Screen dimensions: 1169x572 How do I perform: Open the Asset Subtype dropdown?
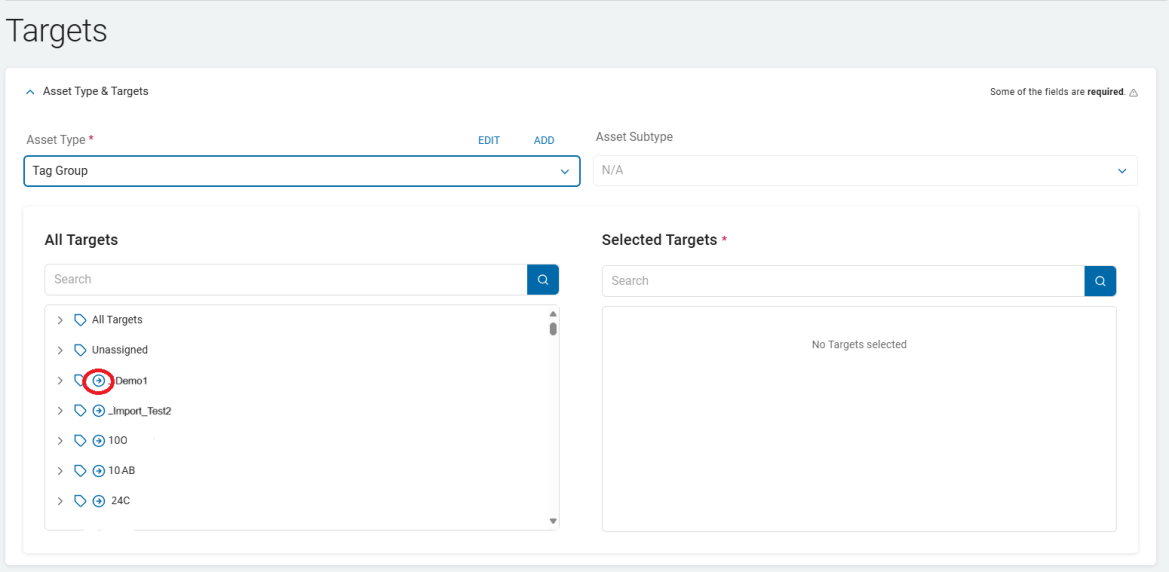coord(865,171)
